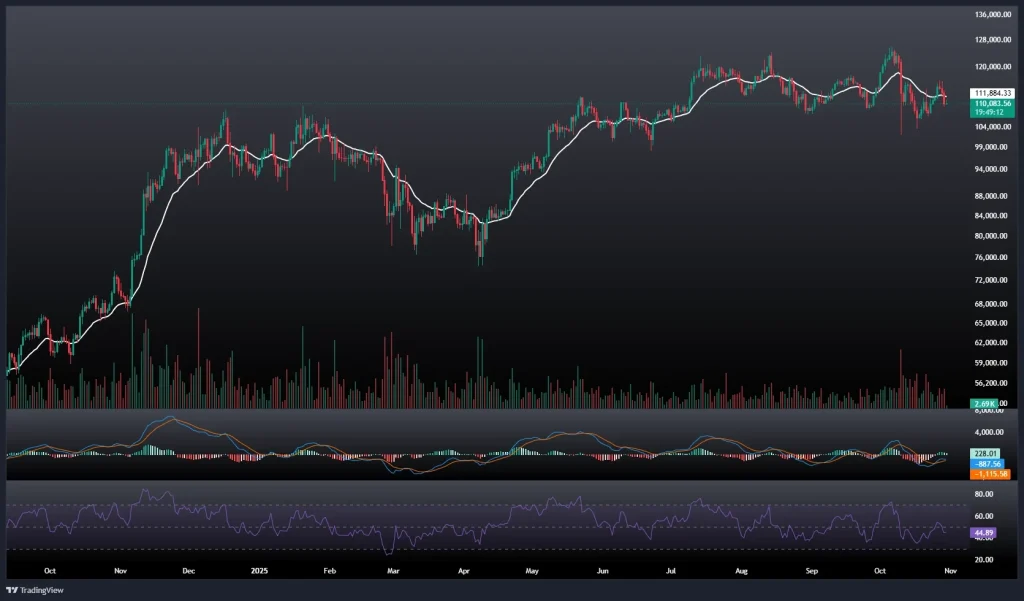Click the 2025 label on time axis

tap(260, 571)
